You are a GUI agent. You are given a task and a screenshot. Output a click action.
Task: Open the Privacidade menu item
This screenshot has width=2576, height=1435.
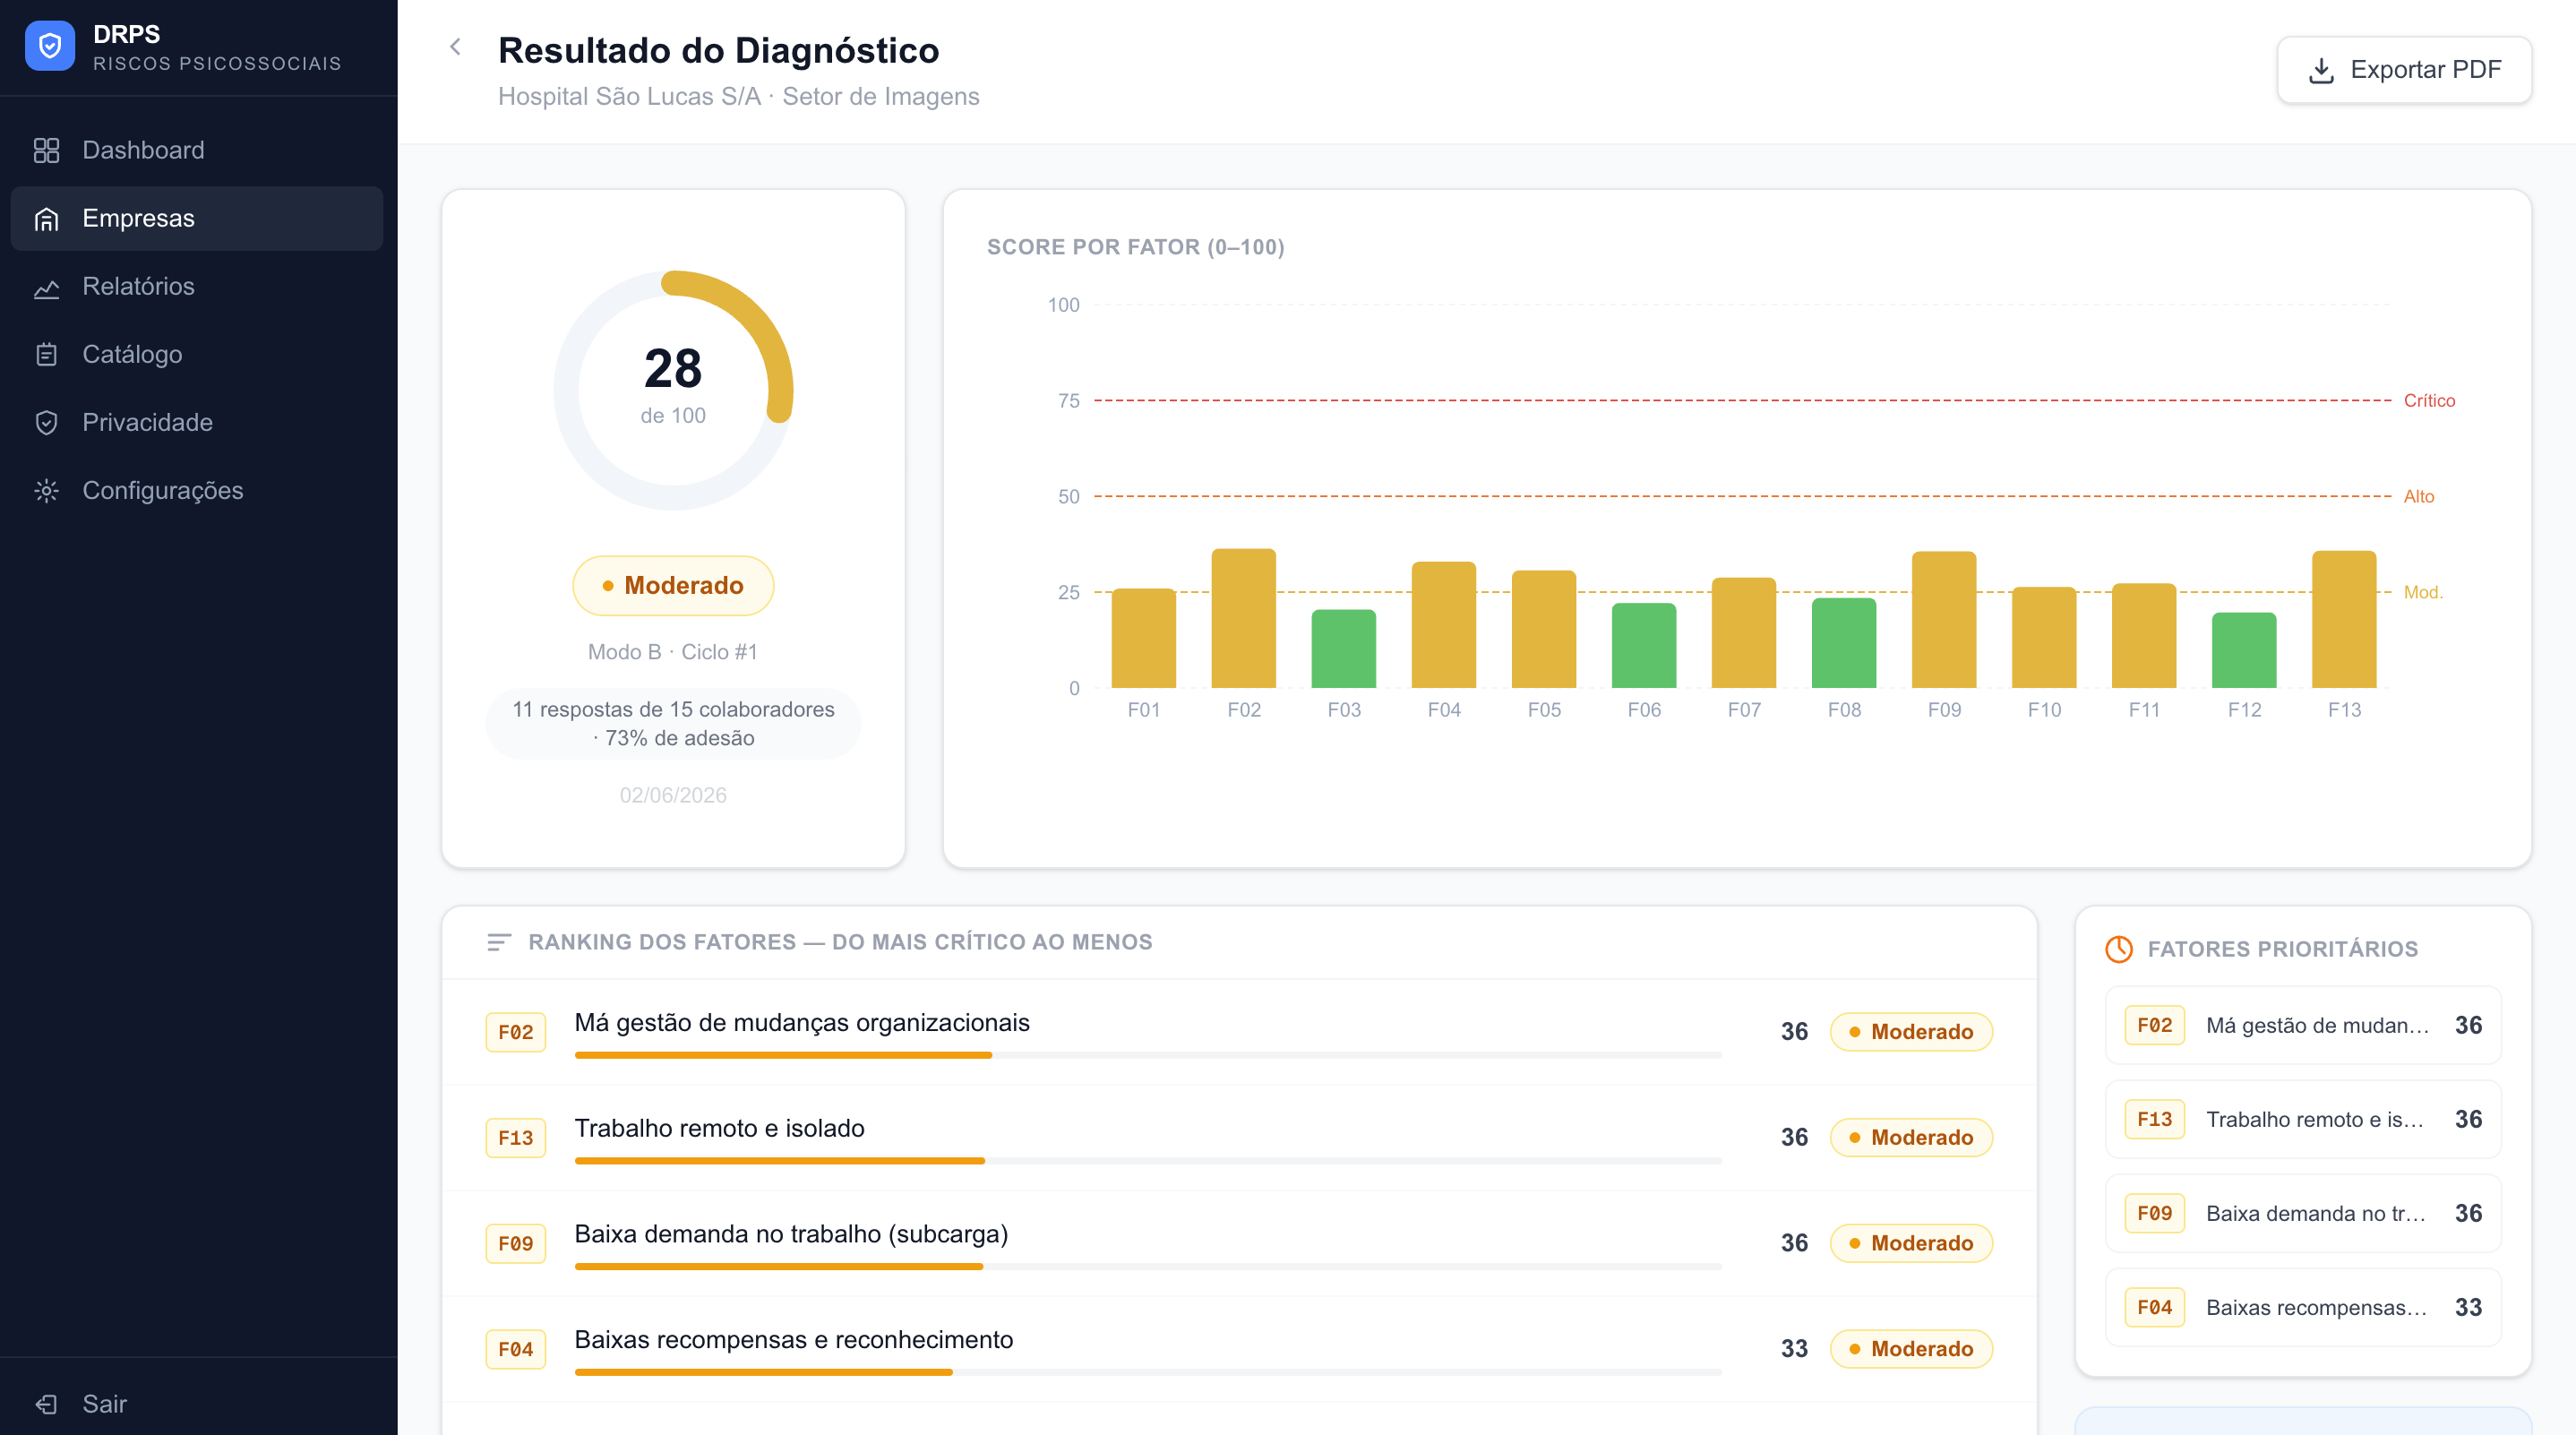[x=197, y=423]
